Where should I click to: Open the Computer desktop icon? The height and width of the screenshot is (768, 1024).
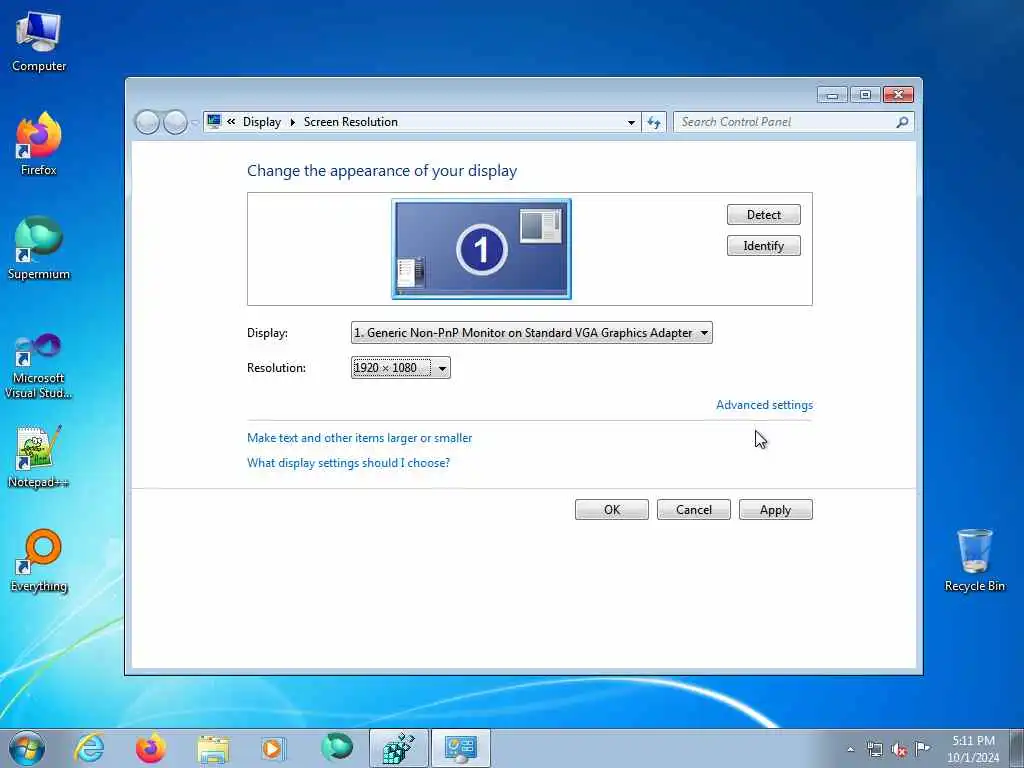click(39, 42)
